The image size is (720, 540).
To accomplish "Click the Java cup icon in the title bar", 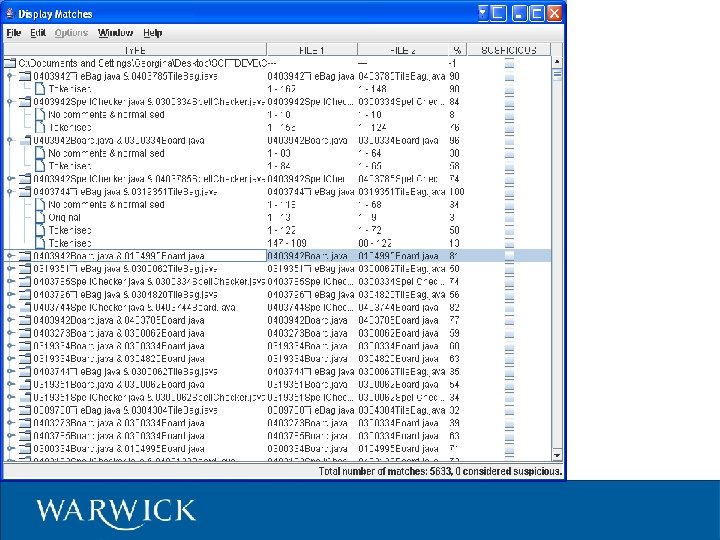I will [10, 14].
